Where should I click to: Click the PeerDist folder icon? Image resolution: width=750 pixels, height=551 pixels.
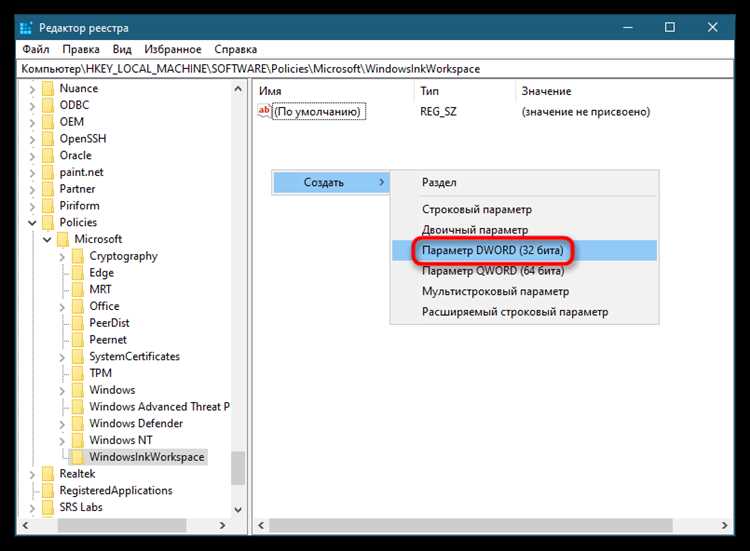pos(77,323)
